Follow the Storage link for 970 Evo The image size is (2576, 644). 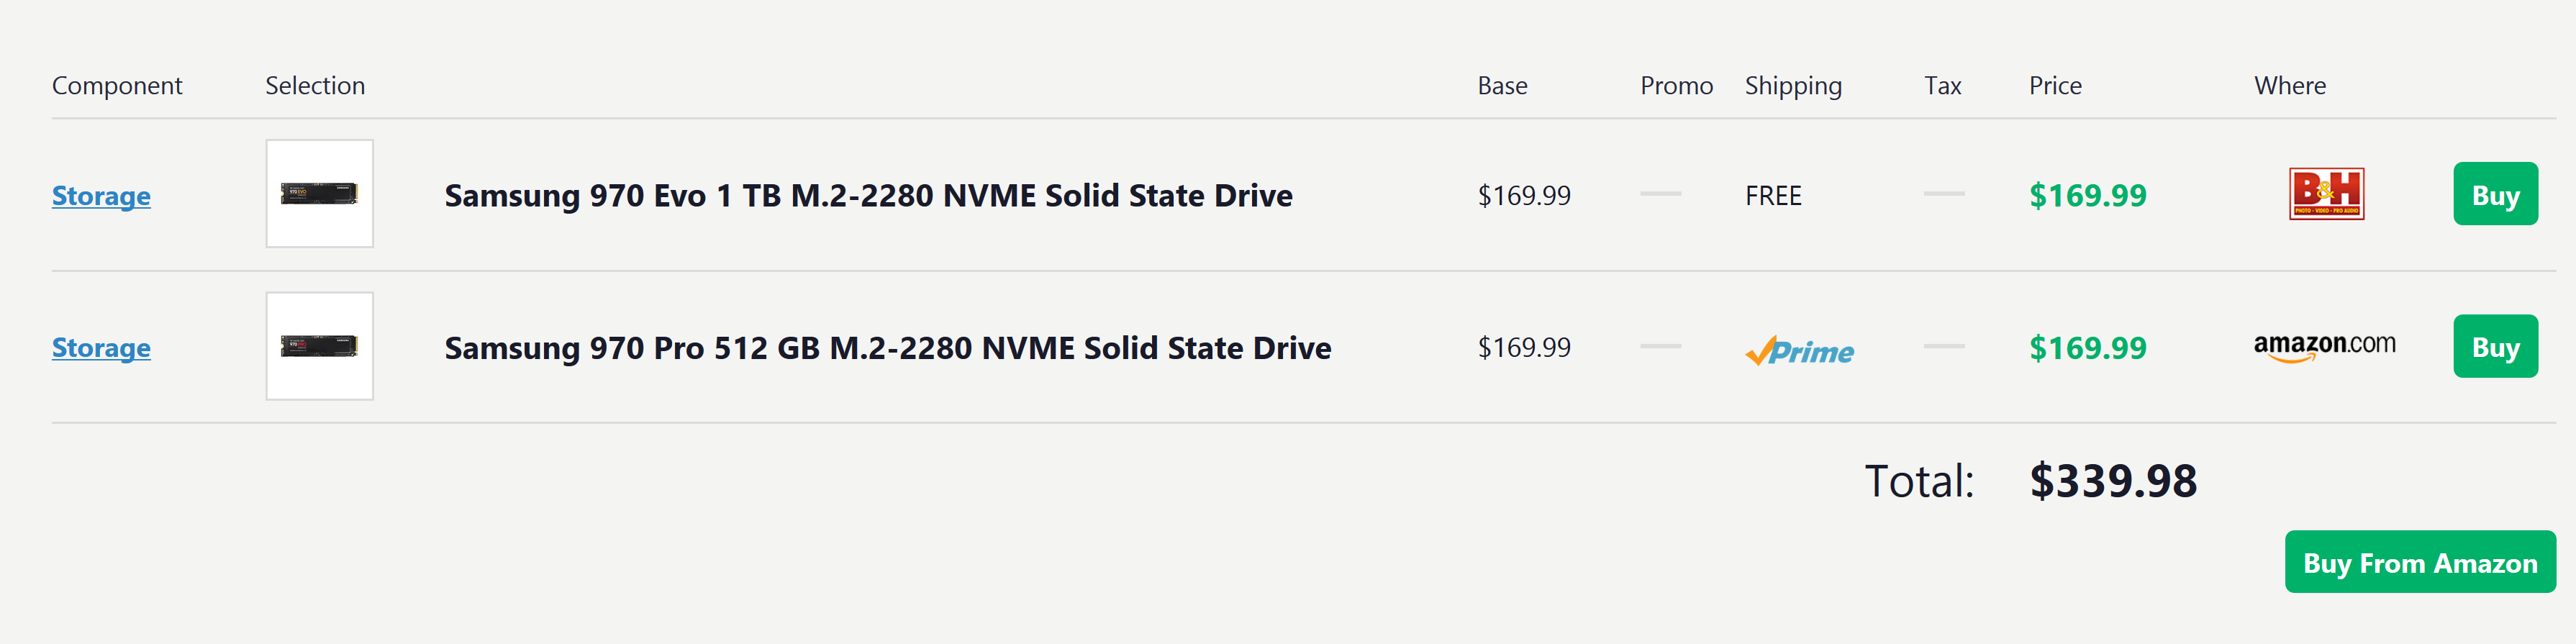[x=101, y=196]
